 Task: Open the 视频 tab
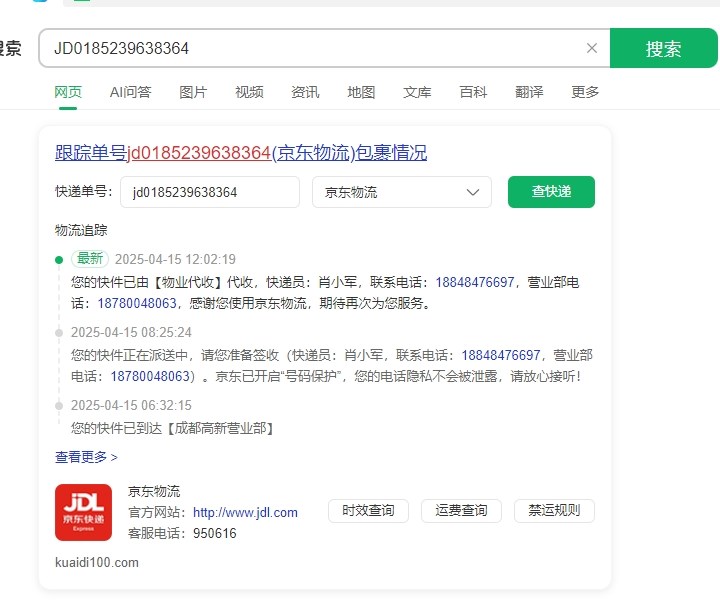point(249,92)
